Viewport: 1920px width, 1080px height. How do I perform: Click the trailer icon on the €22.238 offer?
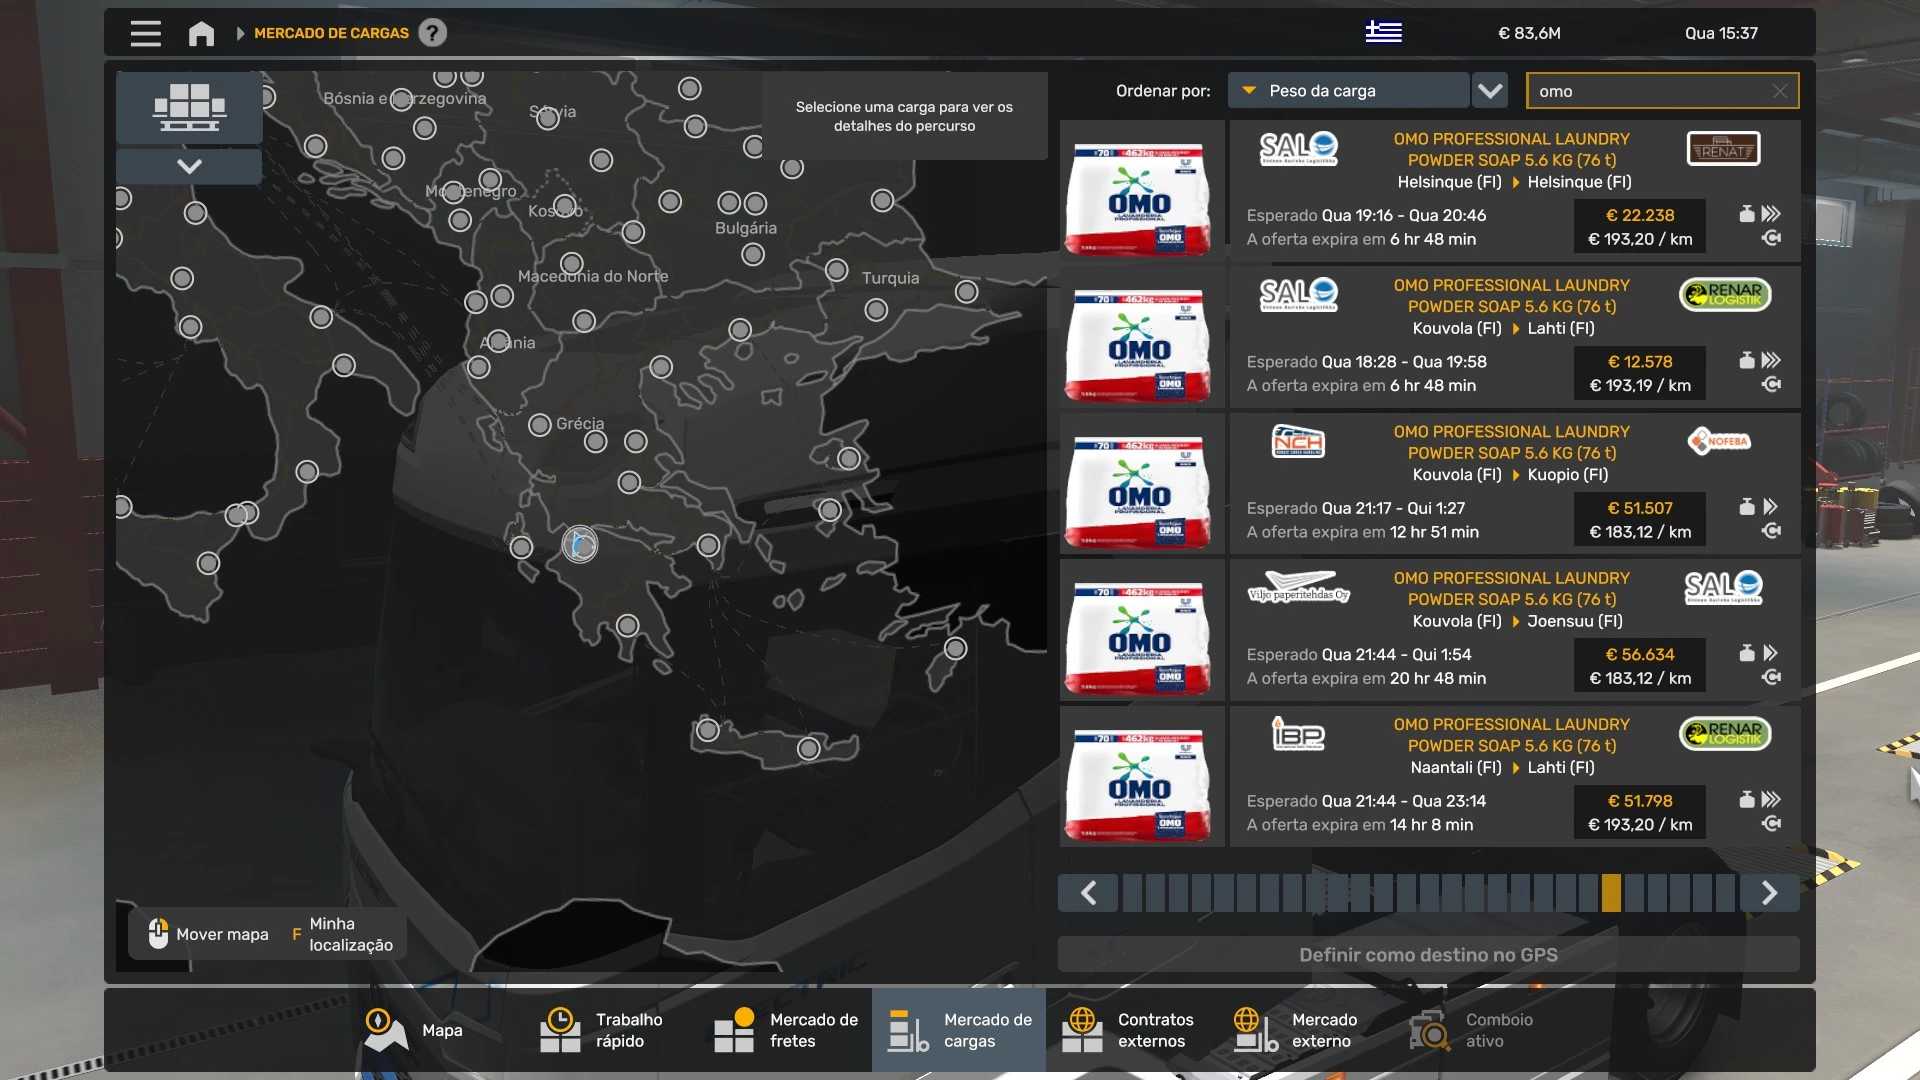coord(1771,238)
